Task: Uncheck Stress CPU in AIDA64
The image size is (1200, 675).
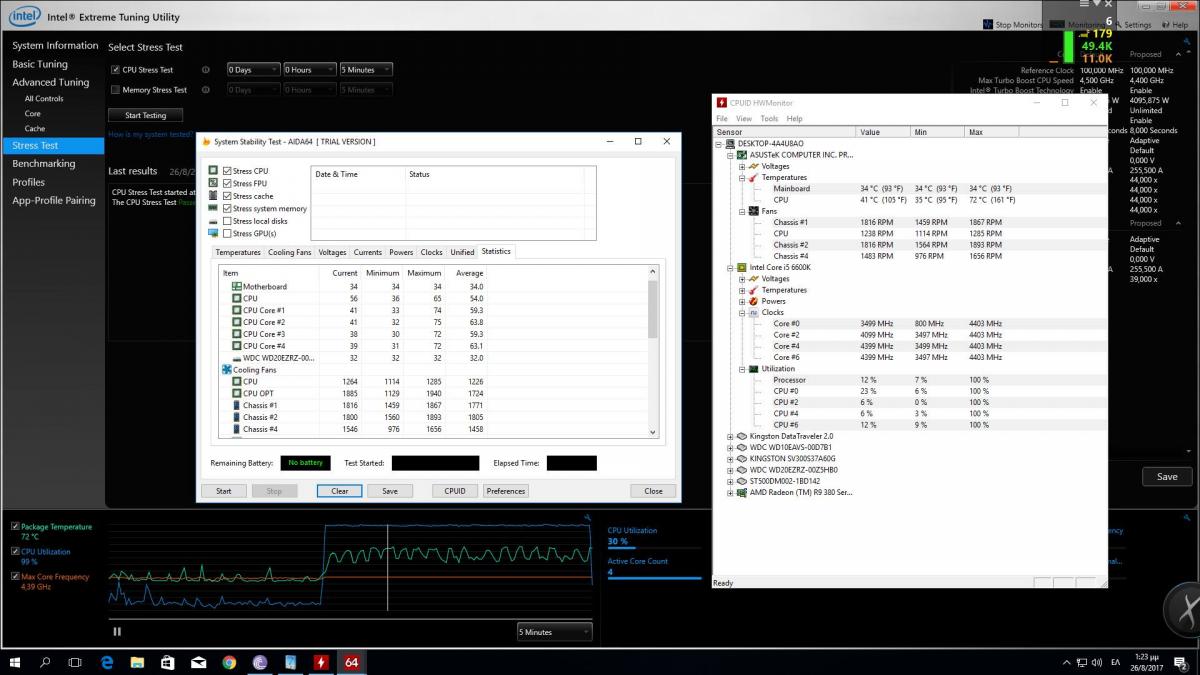Action: [227, 171]
